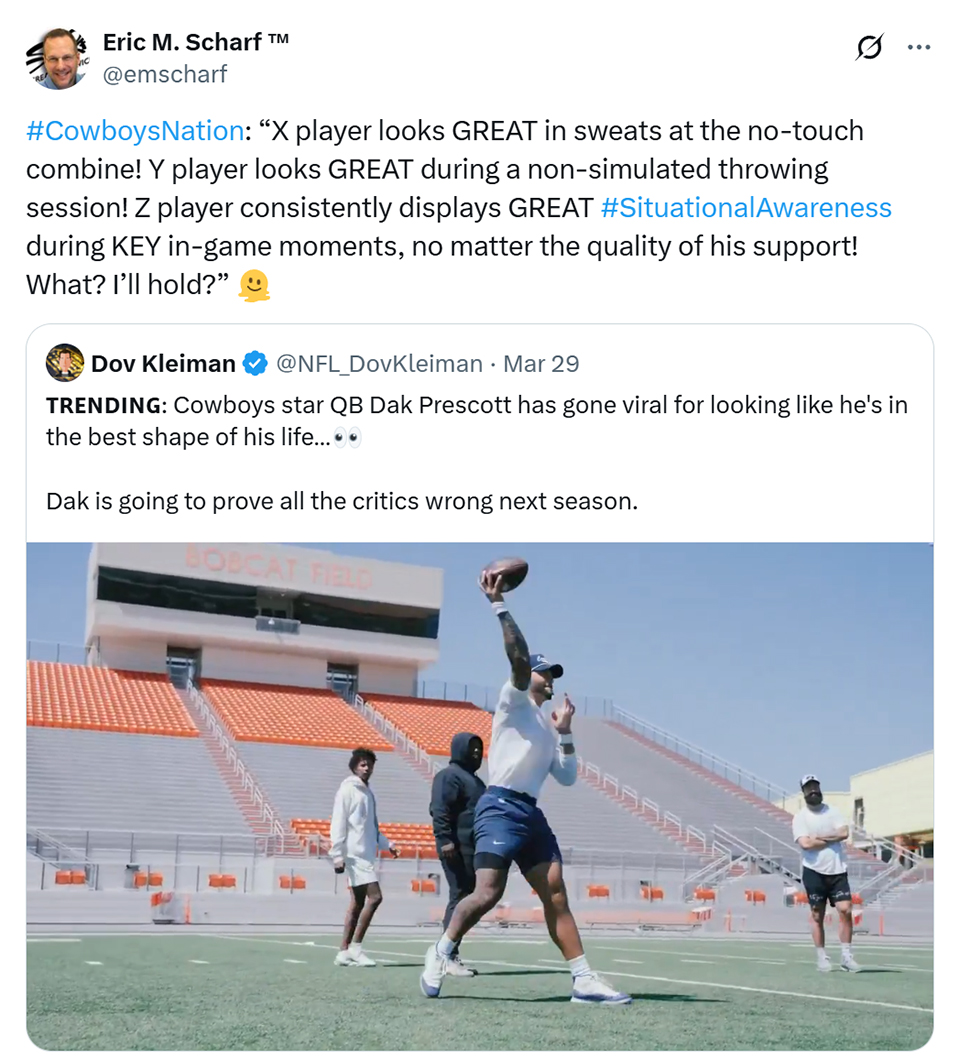Click the Dov Kleiman name

tap(163, 364)
